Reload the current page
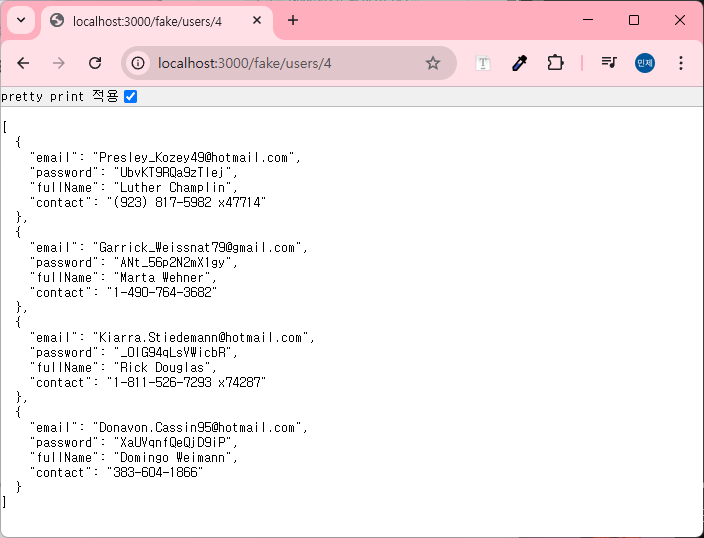704x538 pixels. point(95,63)
